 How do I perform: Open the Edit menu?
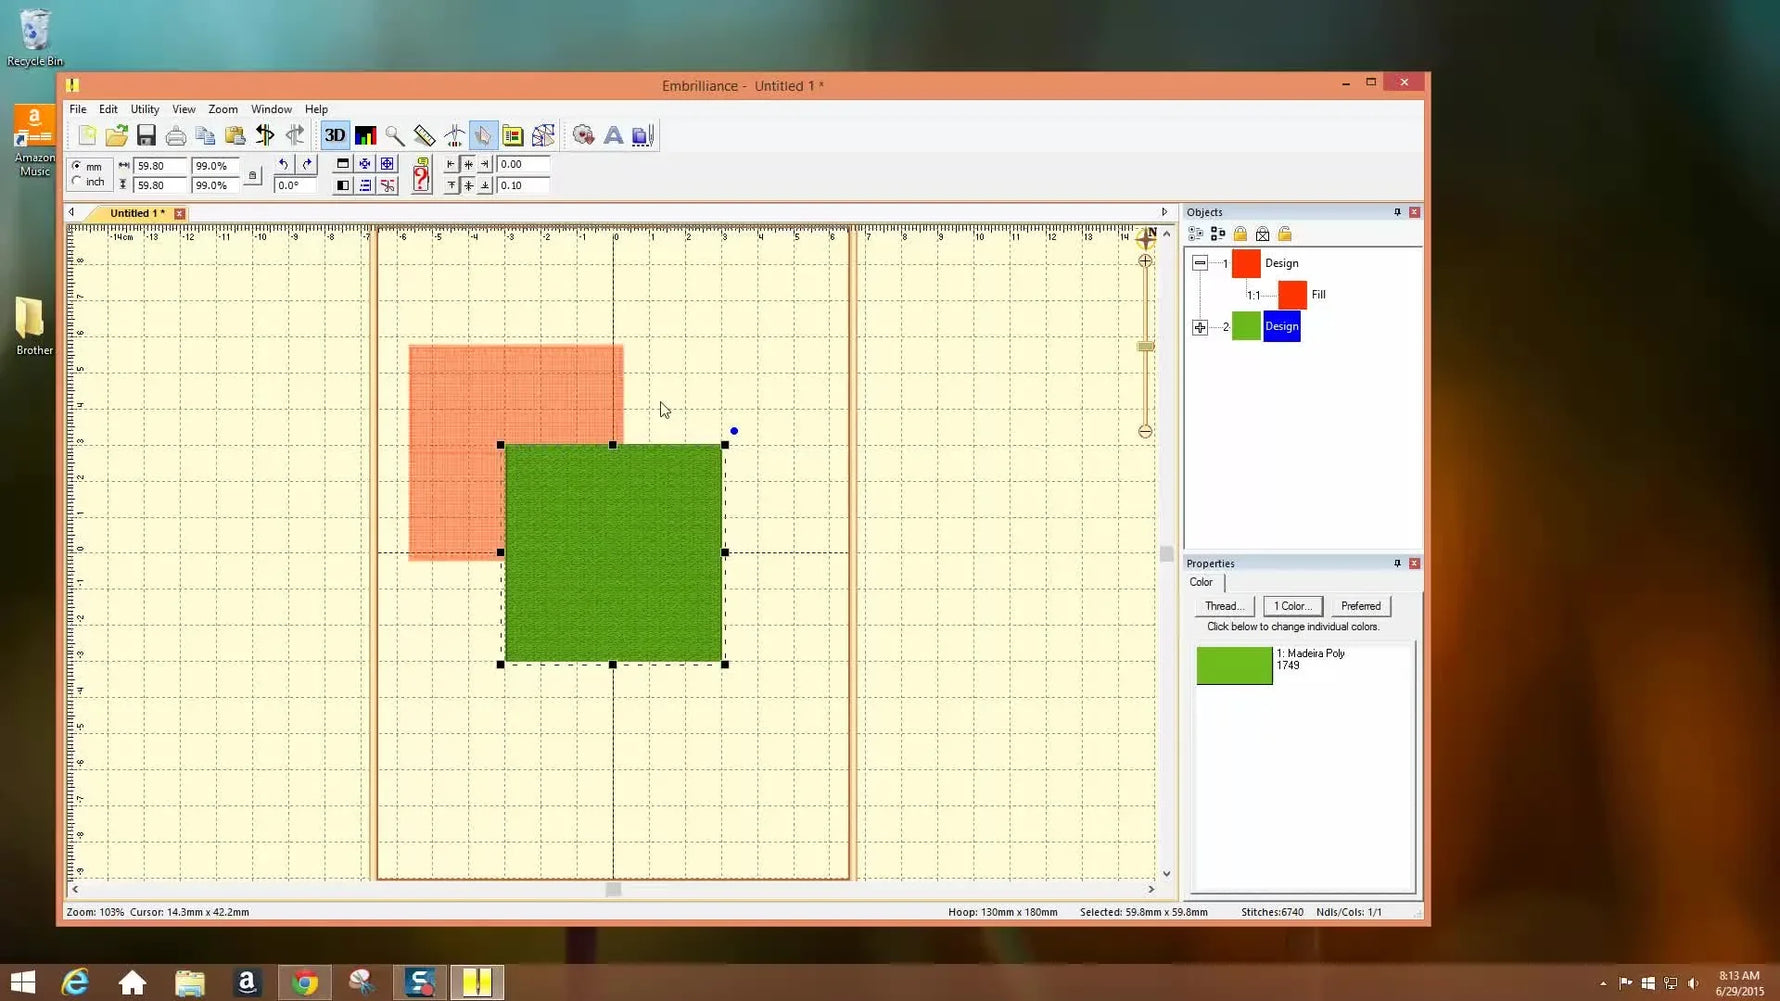click(108, 109)
